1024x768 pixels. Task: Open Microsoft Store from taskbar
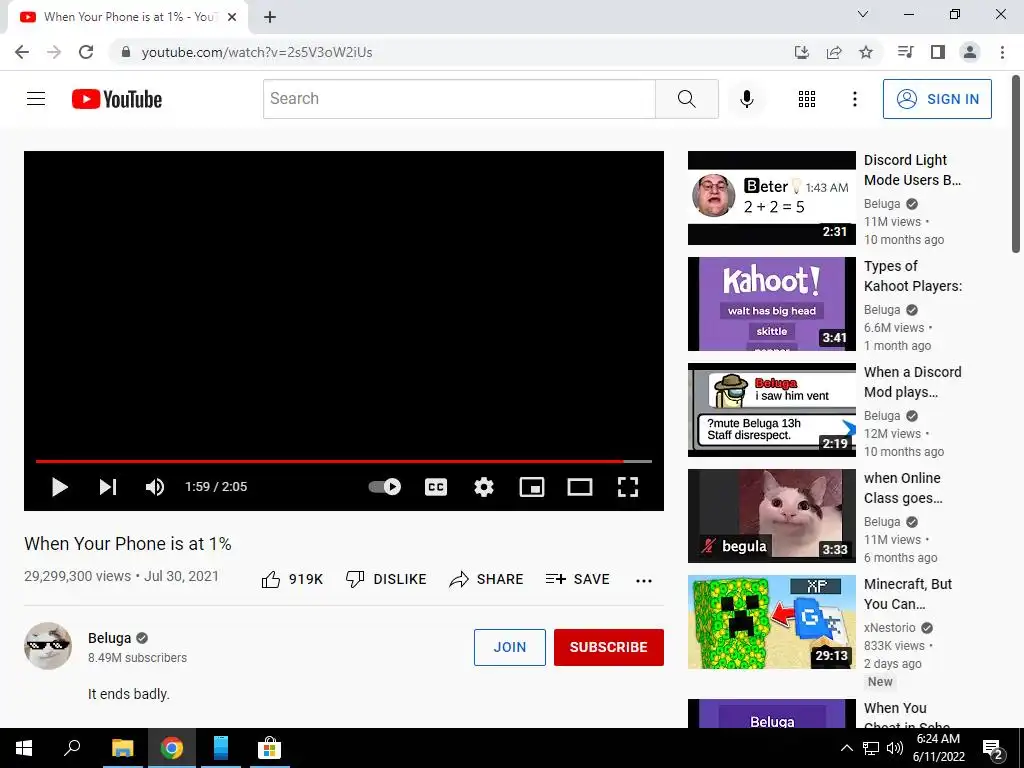coord(269,748)
